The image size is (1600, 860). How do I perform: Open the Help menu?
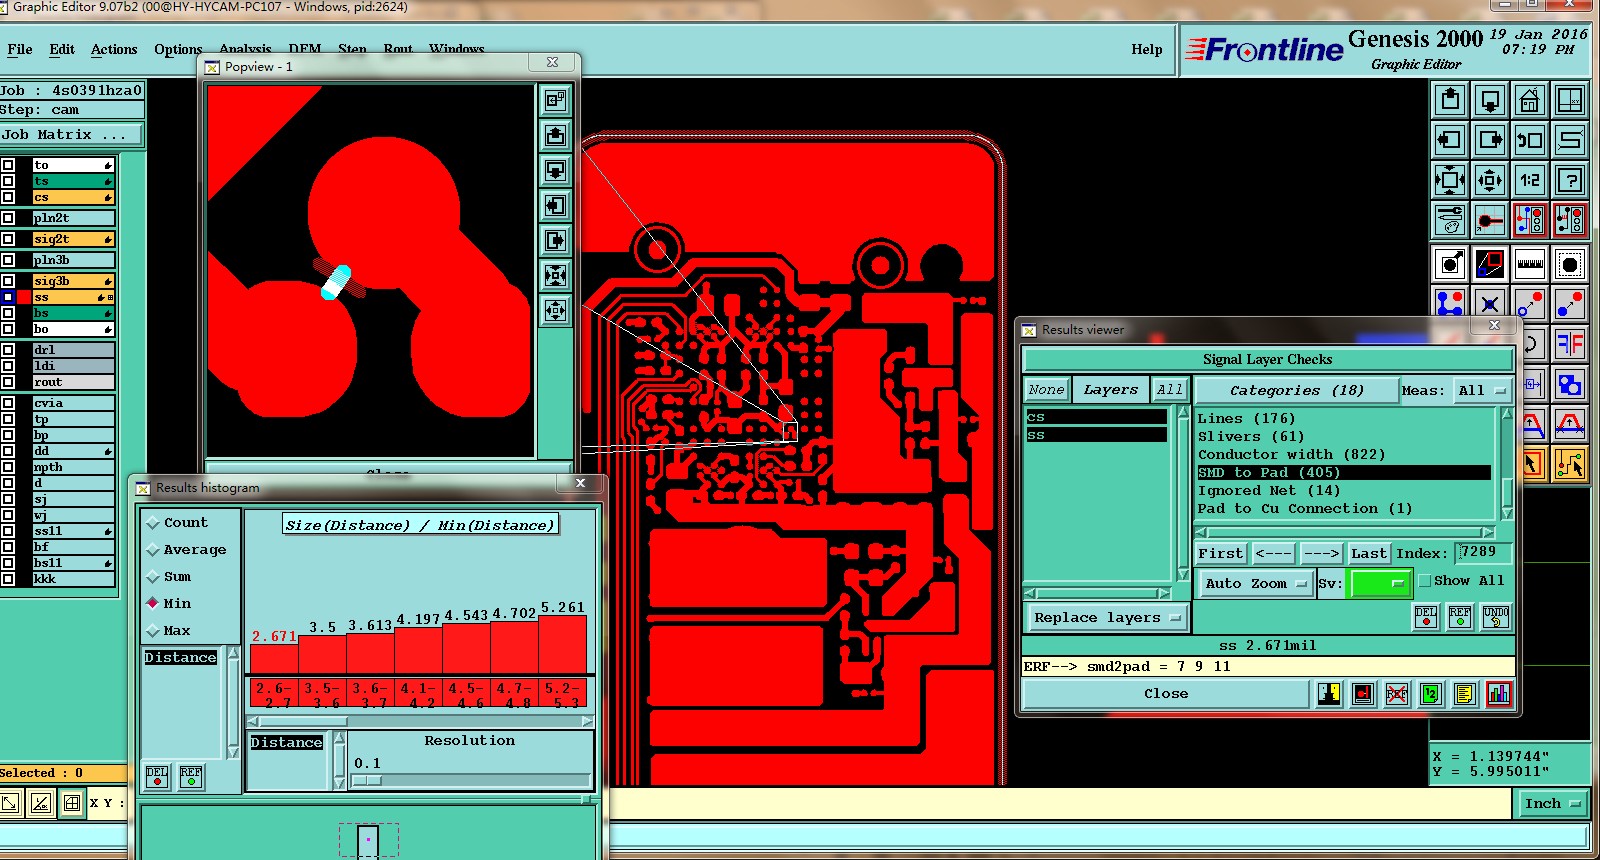tap(1147, 49)
